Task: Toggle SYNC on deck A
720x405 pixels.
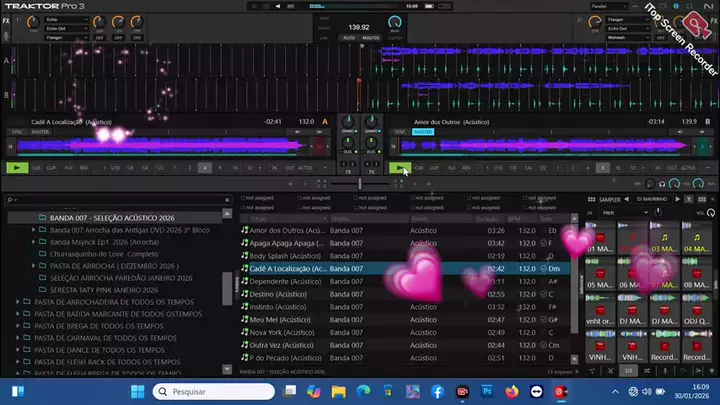Action: (17, 132)
